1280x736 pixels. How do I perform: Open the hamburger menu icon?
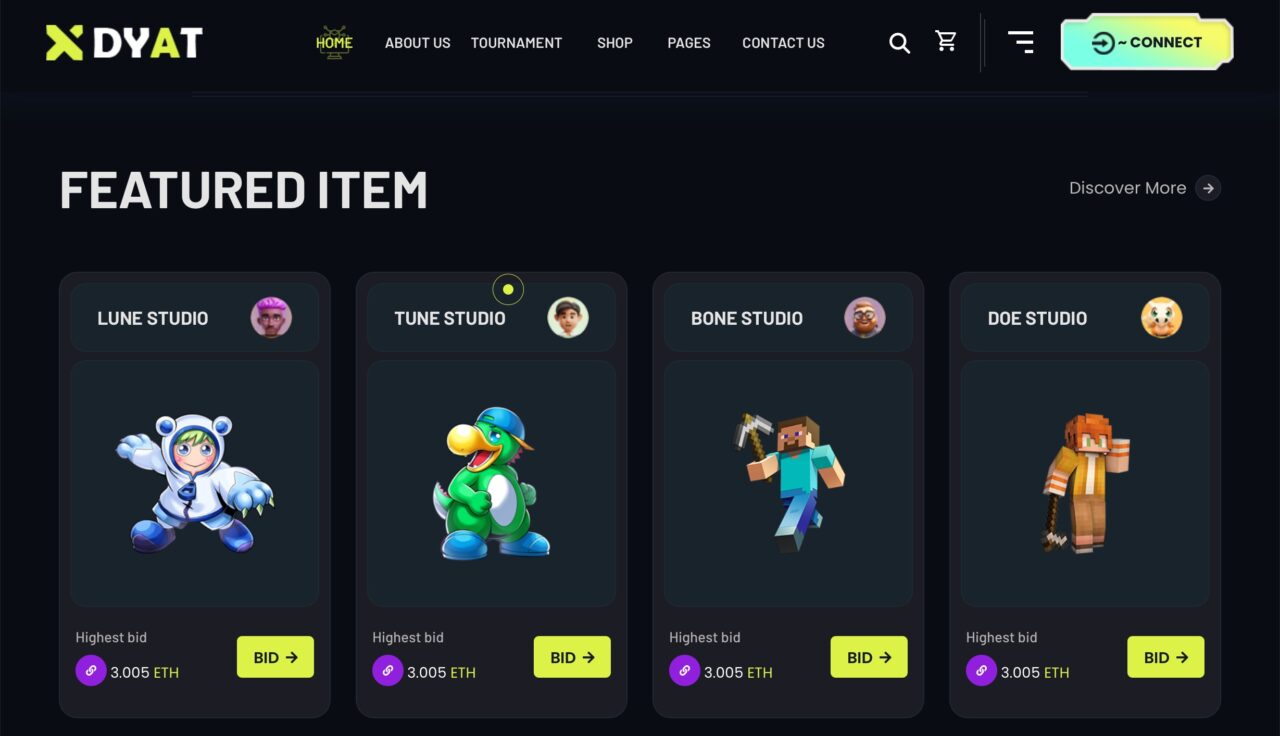1021,42
